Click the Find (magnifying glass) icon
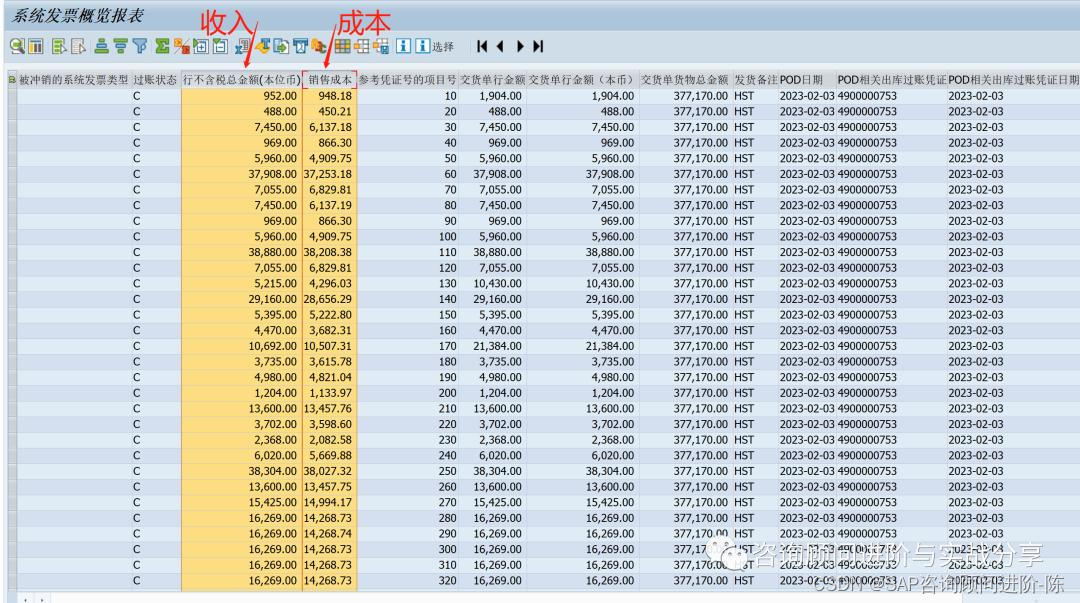Image resolution: width=1080 pixels, height=603 pixels. tap(16, 45)
